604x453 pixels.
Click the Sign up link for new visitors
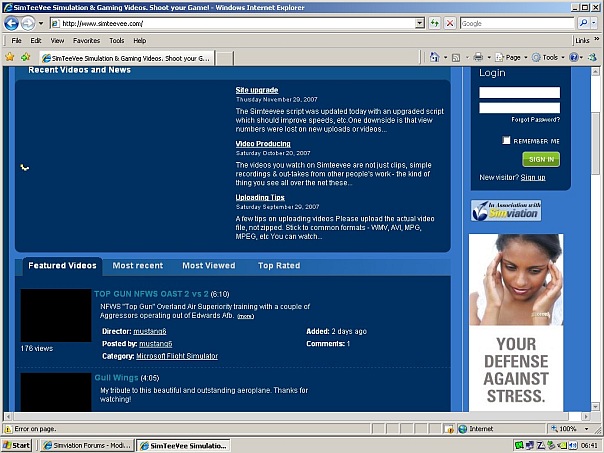click(x=533, y=178)
